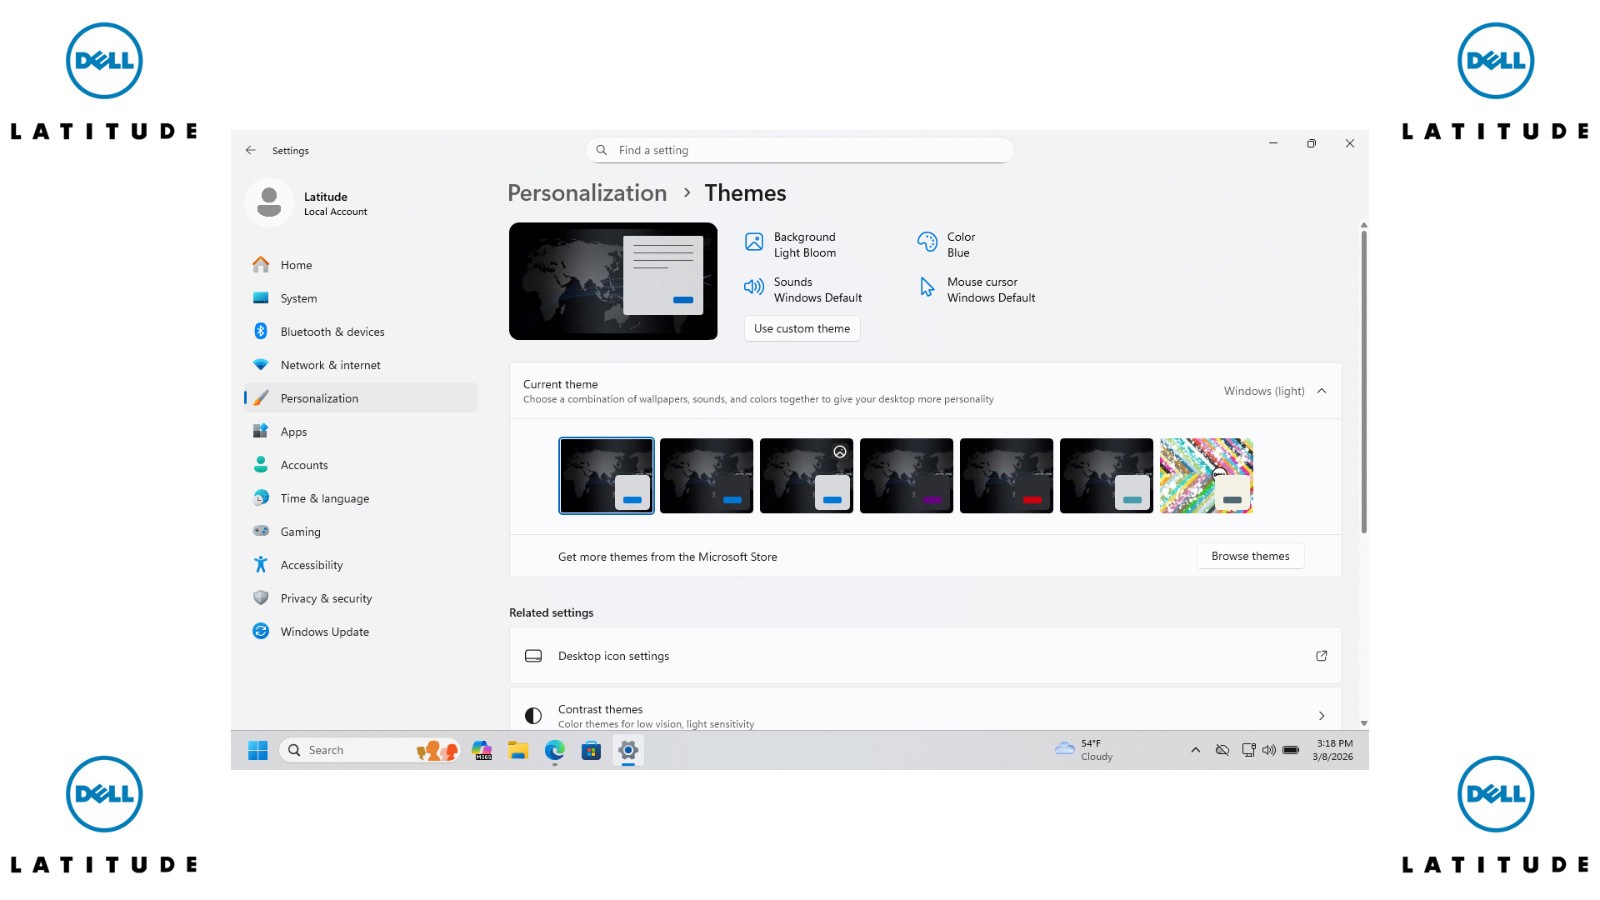Open Desktop icon settings
Screen dimensions: 1600x900
point(925,656)
